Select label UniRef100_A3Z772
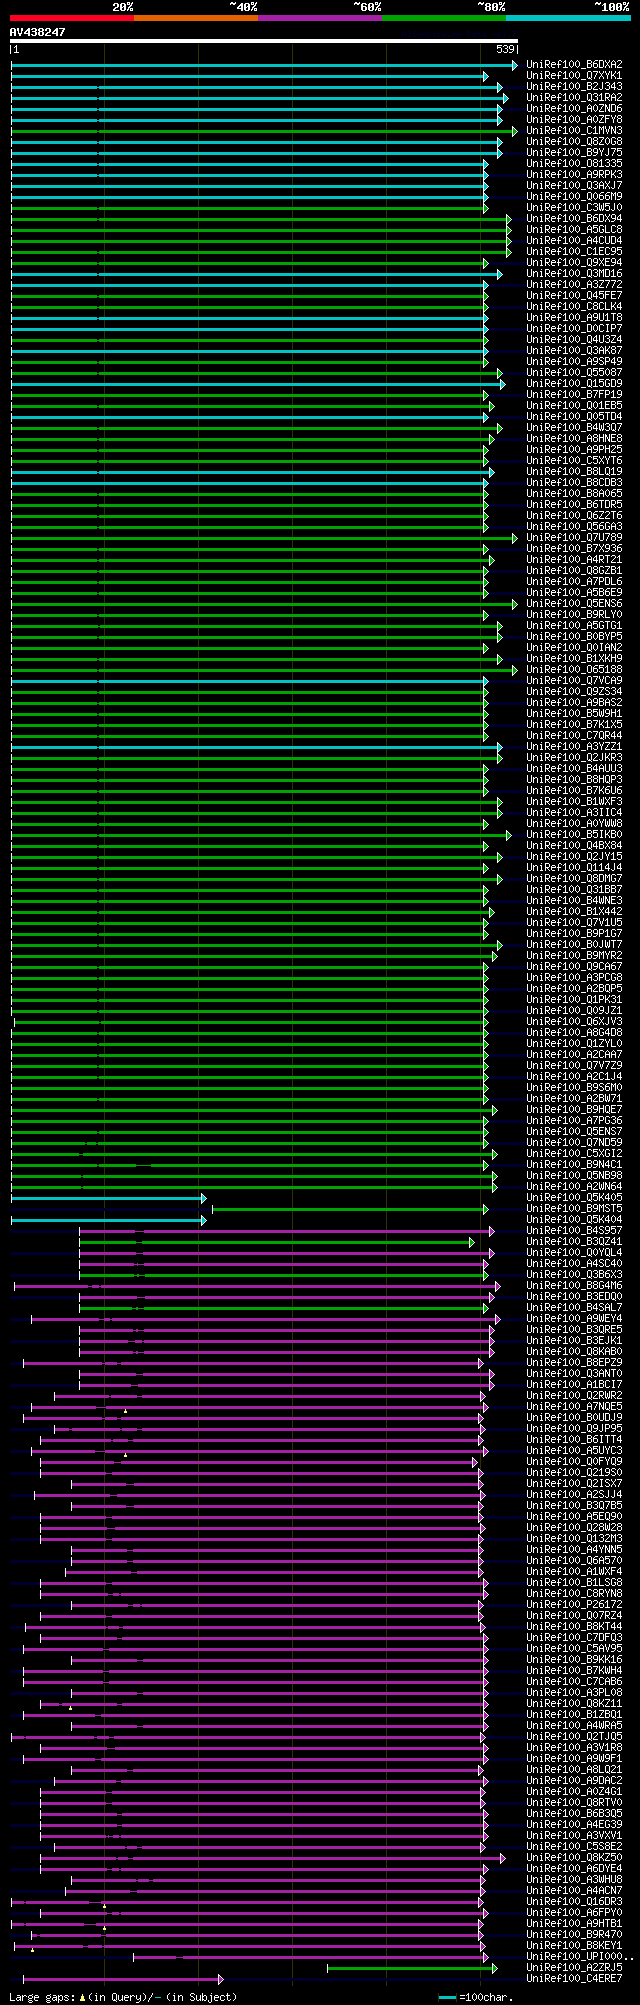 (x=574, y=285)
